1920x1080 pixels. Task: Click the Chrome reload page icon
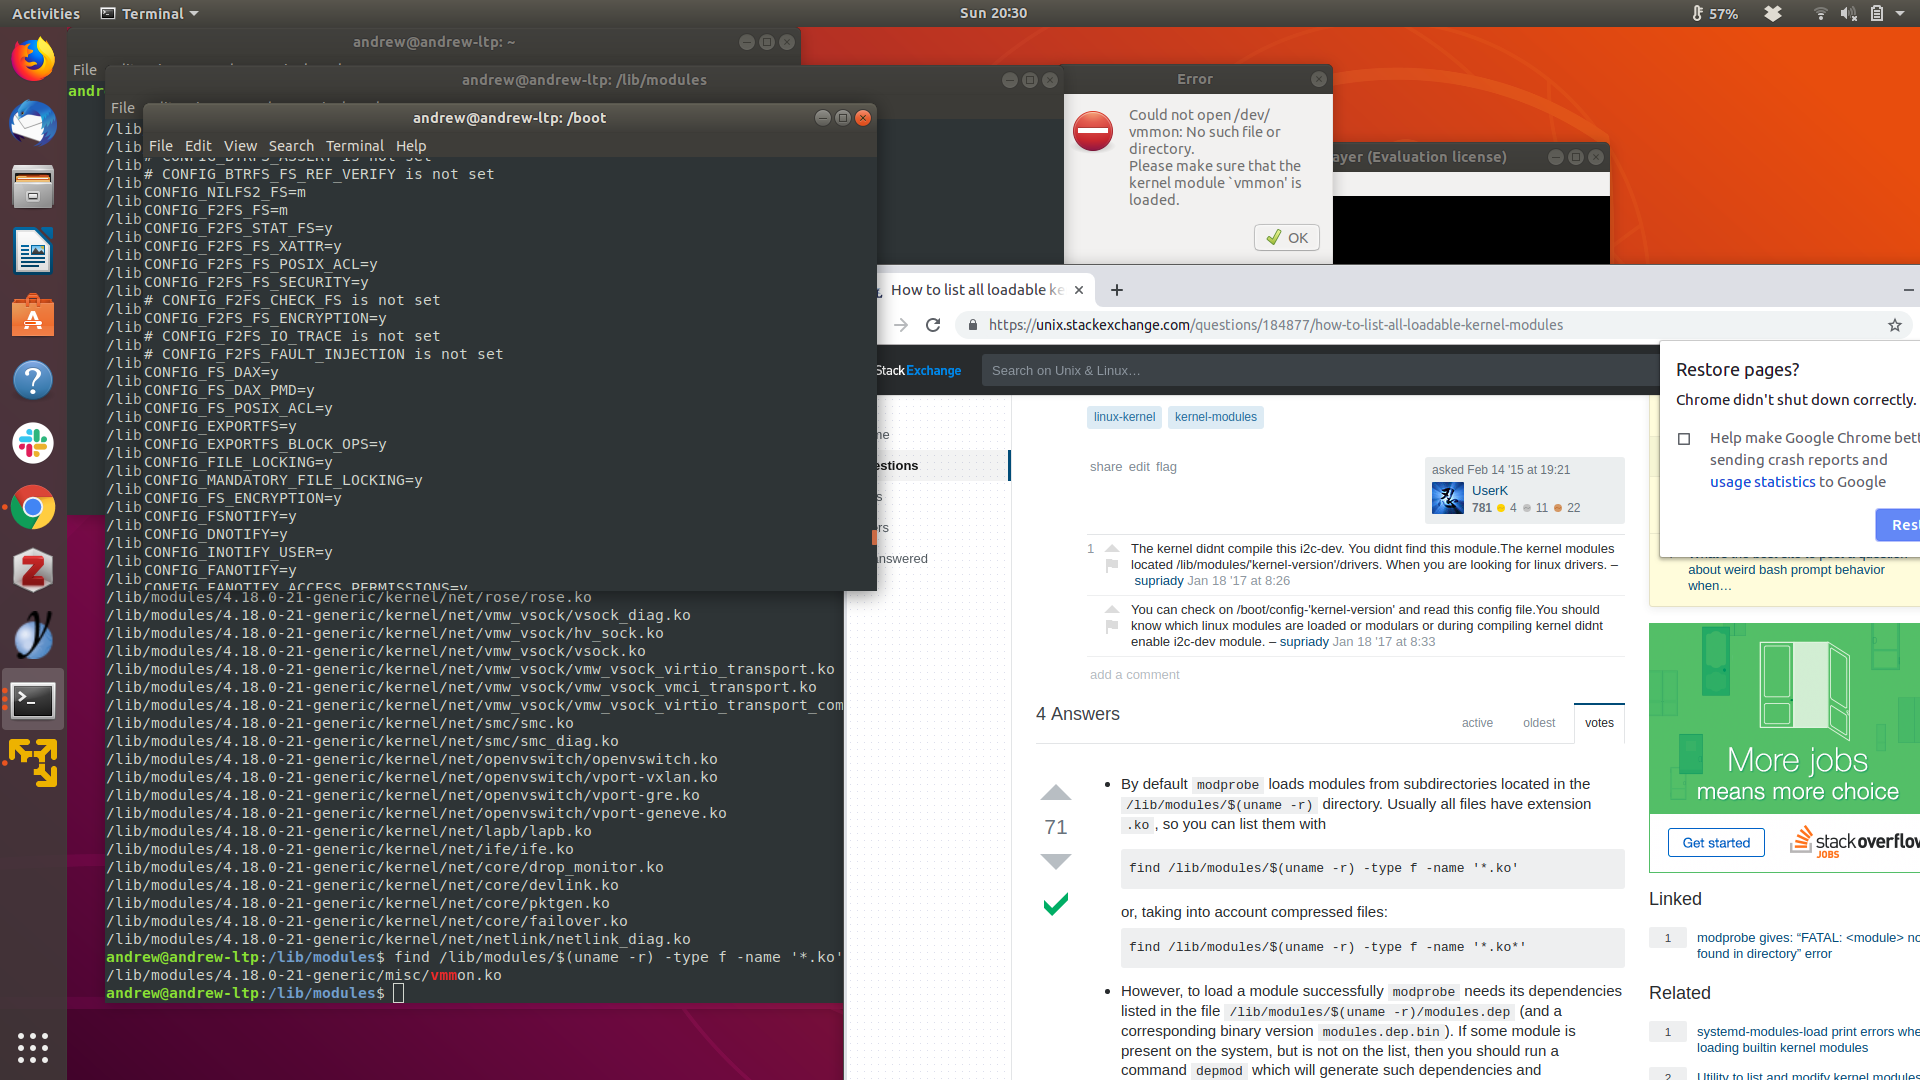933,325
